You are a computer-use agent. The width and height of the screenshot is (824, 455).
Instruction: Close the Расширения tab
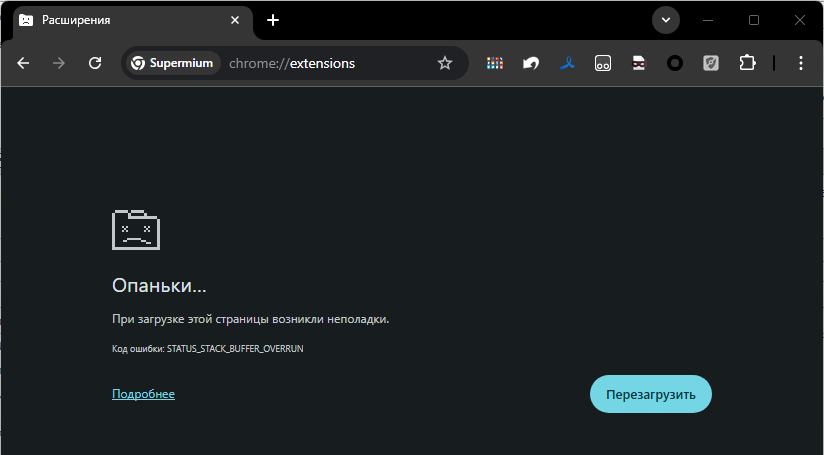pyautogui.click(x=235, y=20)
